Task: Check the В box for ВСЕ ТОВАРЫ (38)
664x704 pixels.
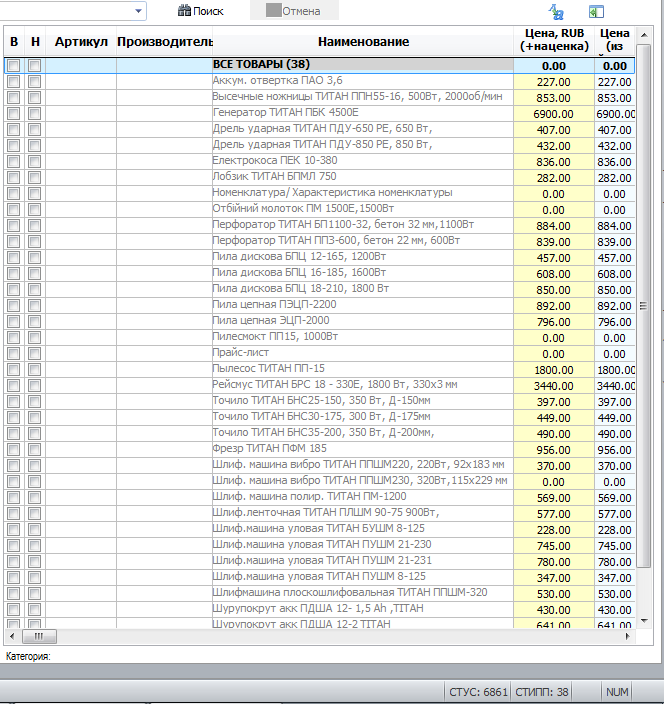Action: point(13,66)
